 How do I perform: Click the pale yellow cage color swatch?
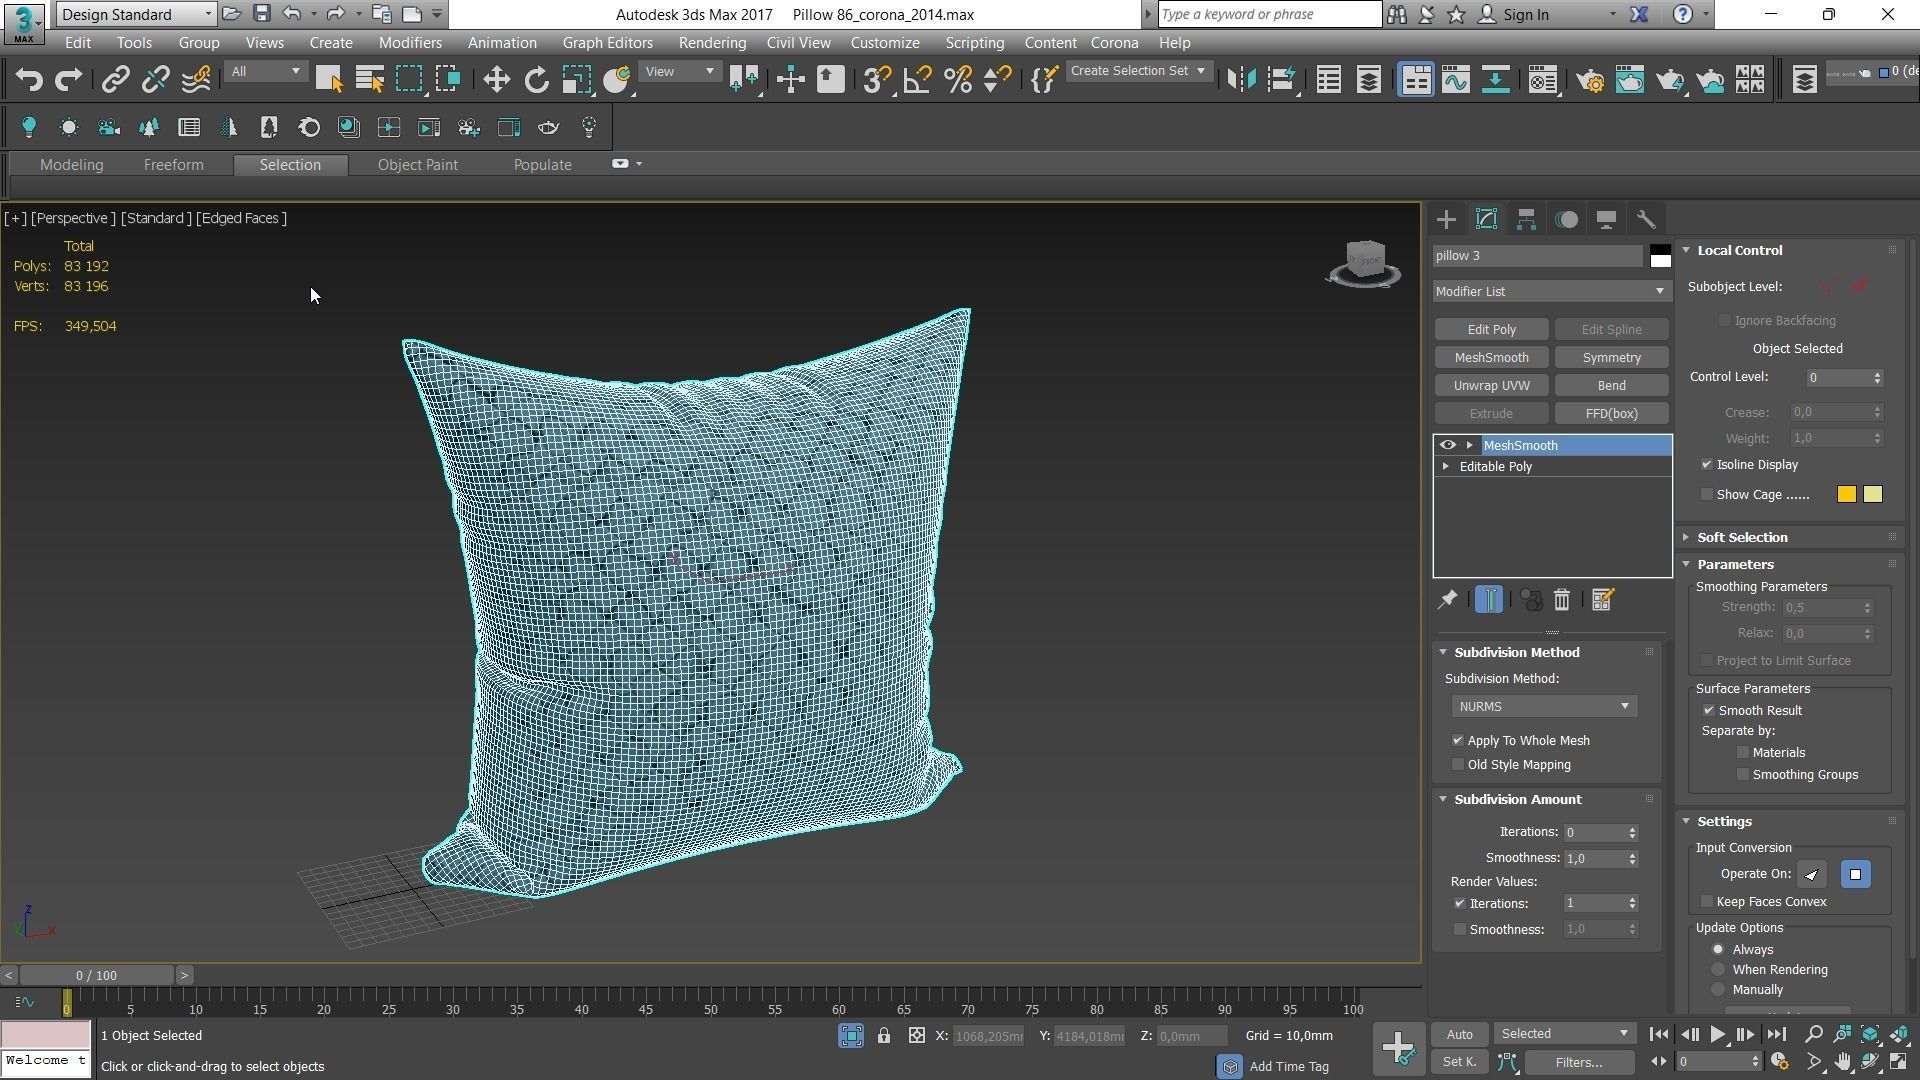[x=1873, y=495]
